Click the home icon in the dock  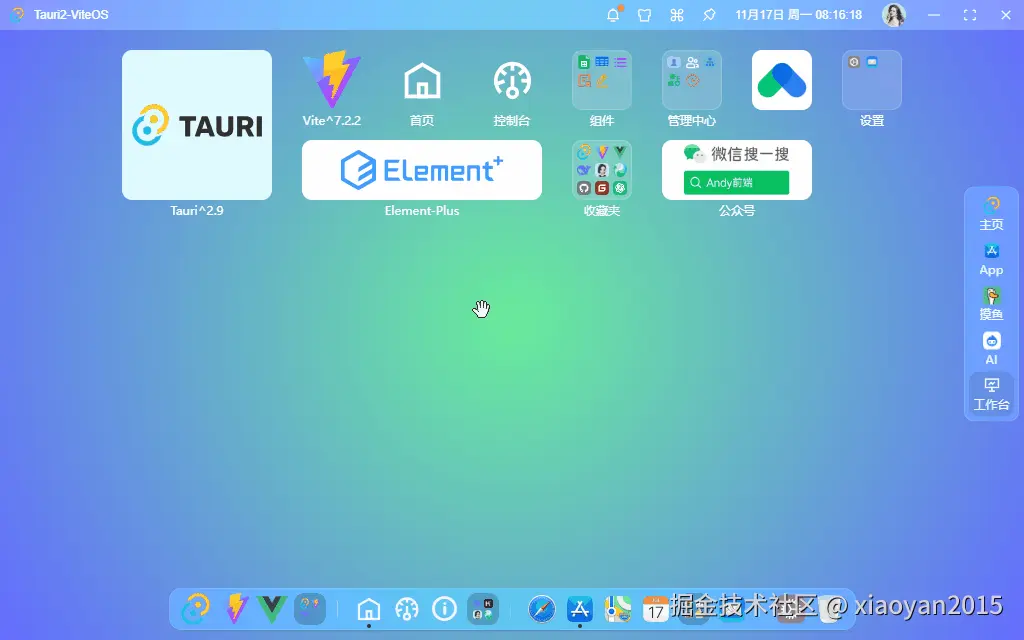(x=369, y=609)
